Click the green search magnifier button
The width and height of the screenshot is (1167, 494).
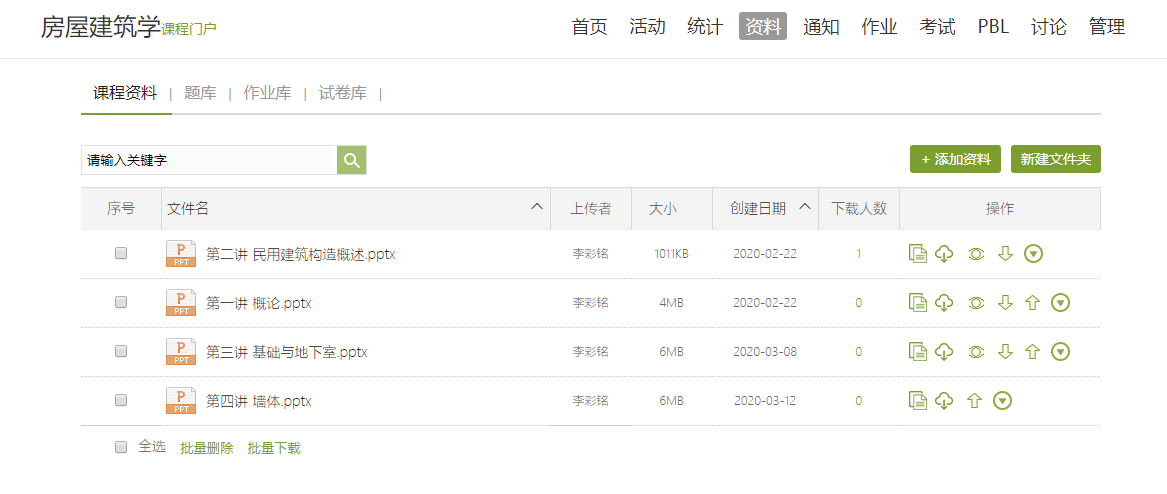click(351, 160)
